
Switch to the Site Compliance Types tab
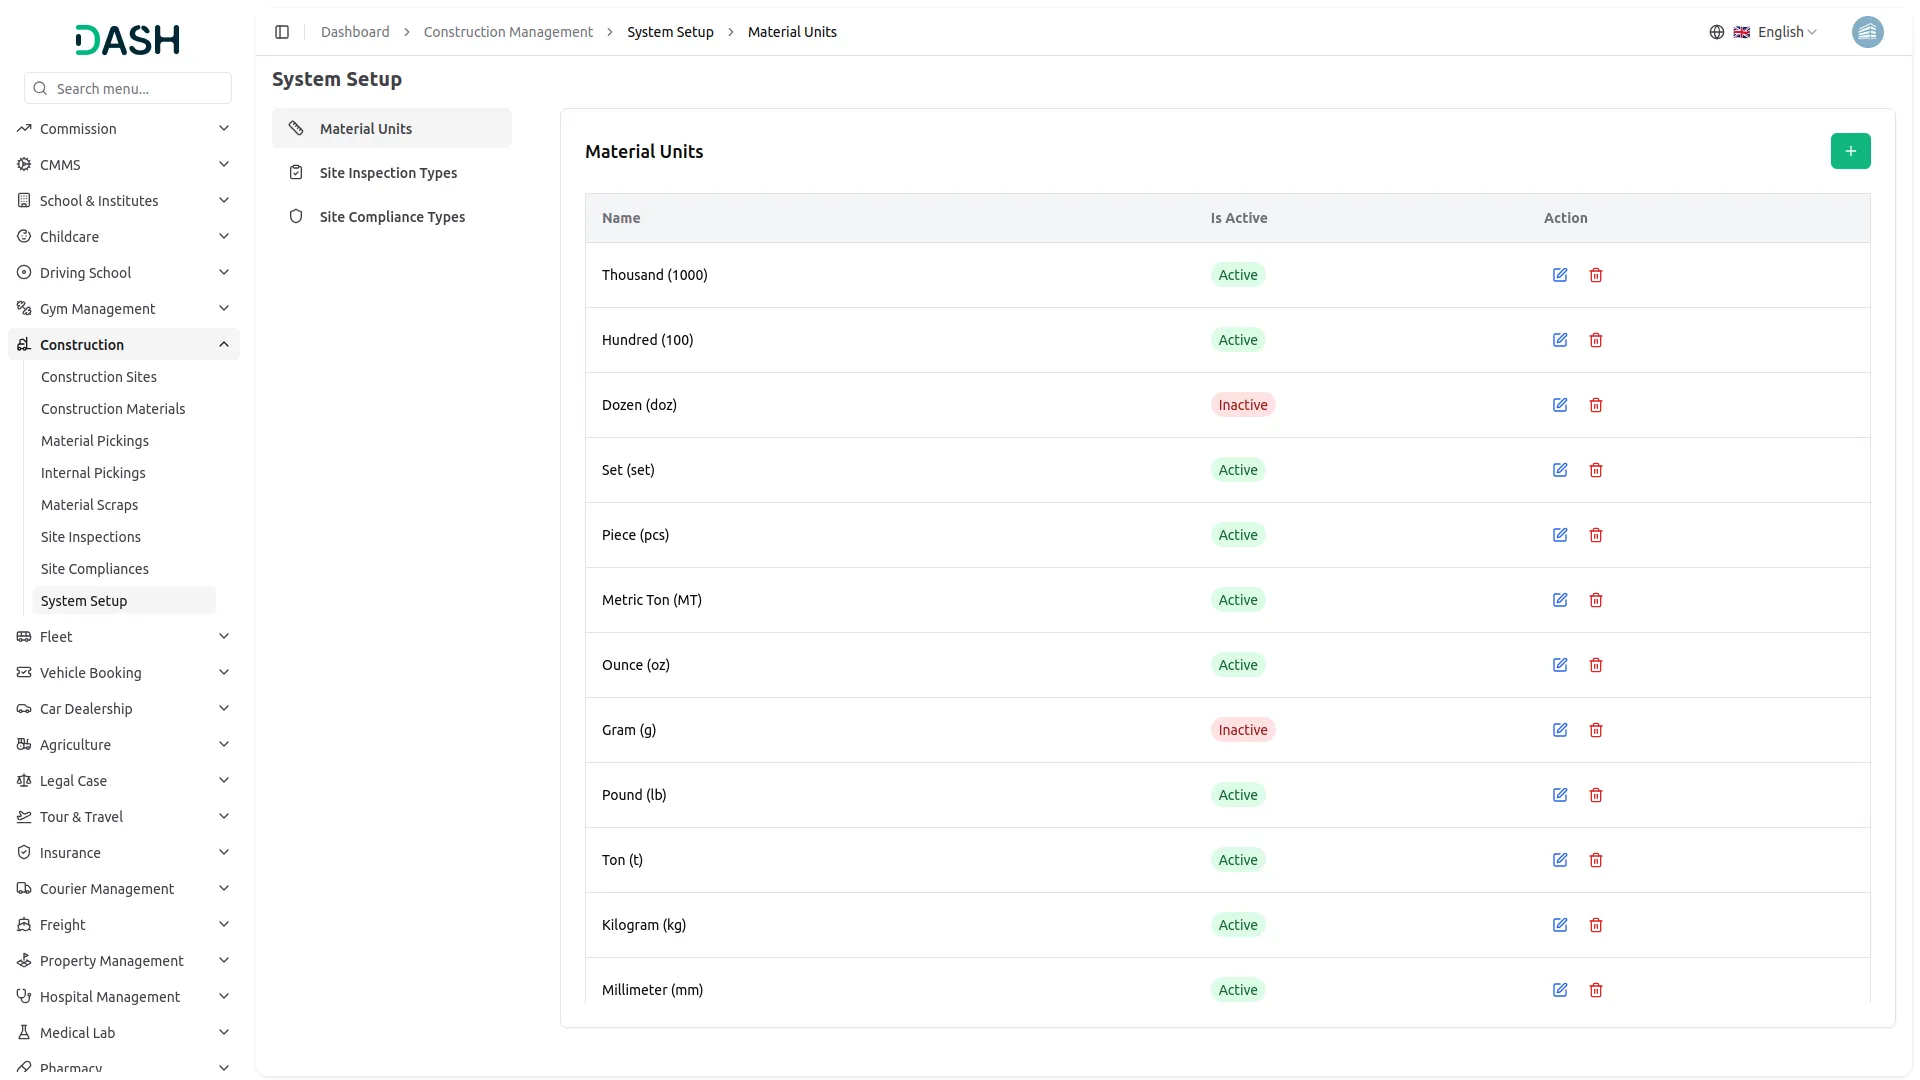point(392,217)
